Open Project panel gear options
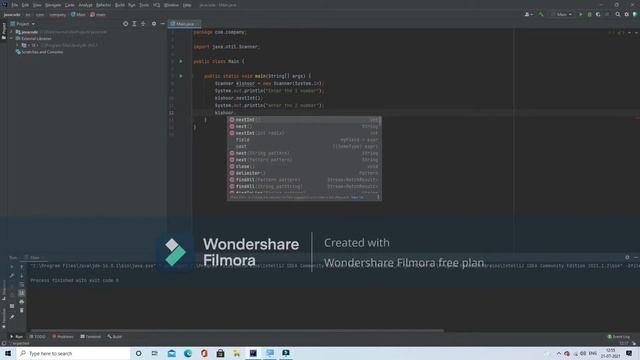The height and width of the screenshot is (360, 640). pyautogui.click(x=154, y=24)
